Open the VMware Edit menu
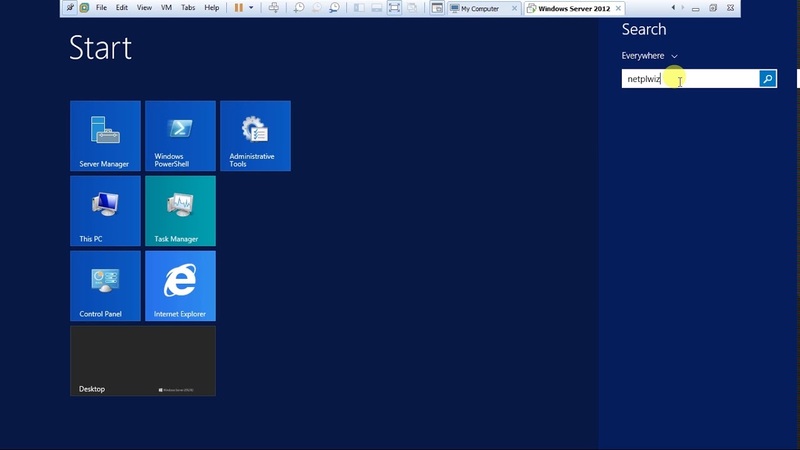The image size is (800, 450). (121, 8)
